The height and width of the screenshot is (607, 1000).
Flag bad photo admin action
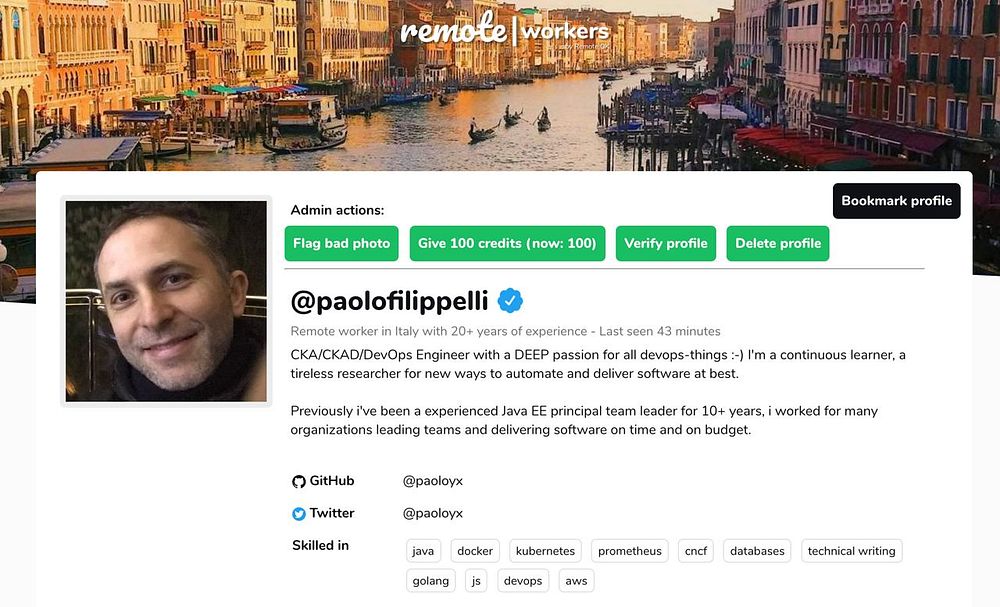click(341, 244)
